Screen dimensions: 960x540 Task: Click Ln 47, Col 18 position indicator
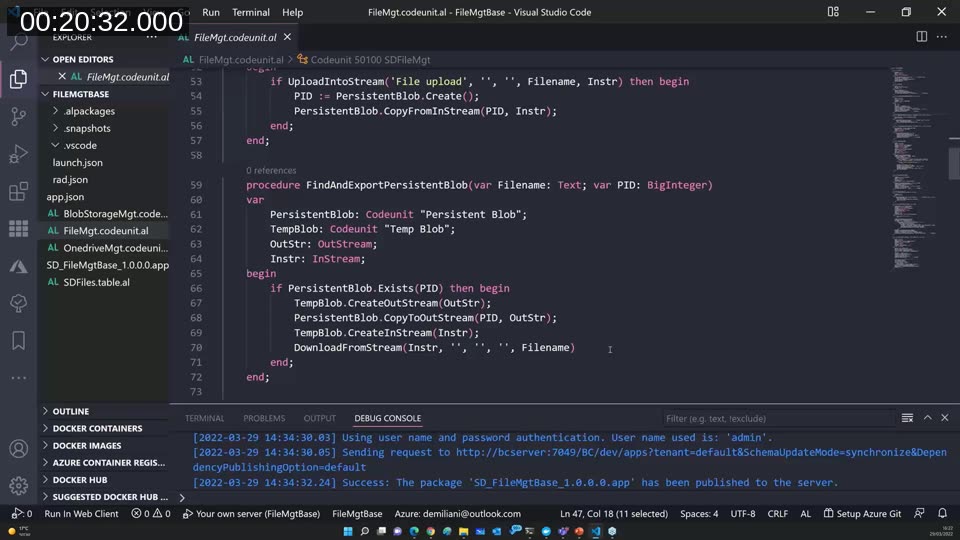pos(613,514)
